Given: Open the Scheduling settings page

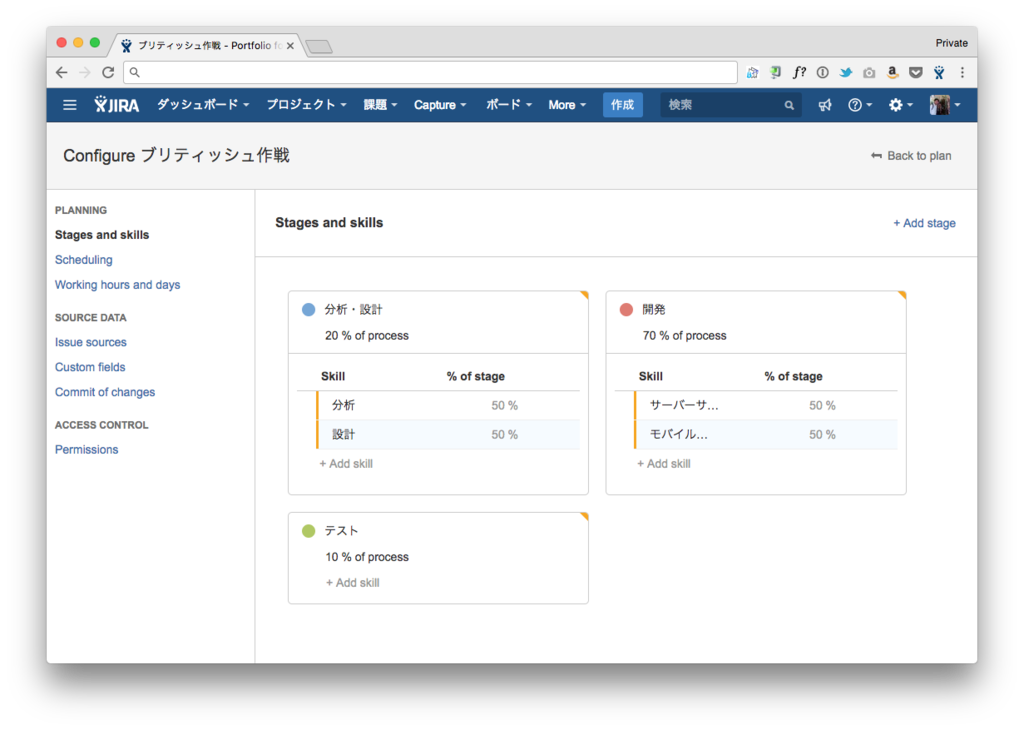Looking at the screenshot, I should tap(84, 260).
